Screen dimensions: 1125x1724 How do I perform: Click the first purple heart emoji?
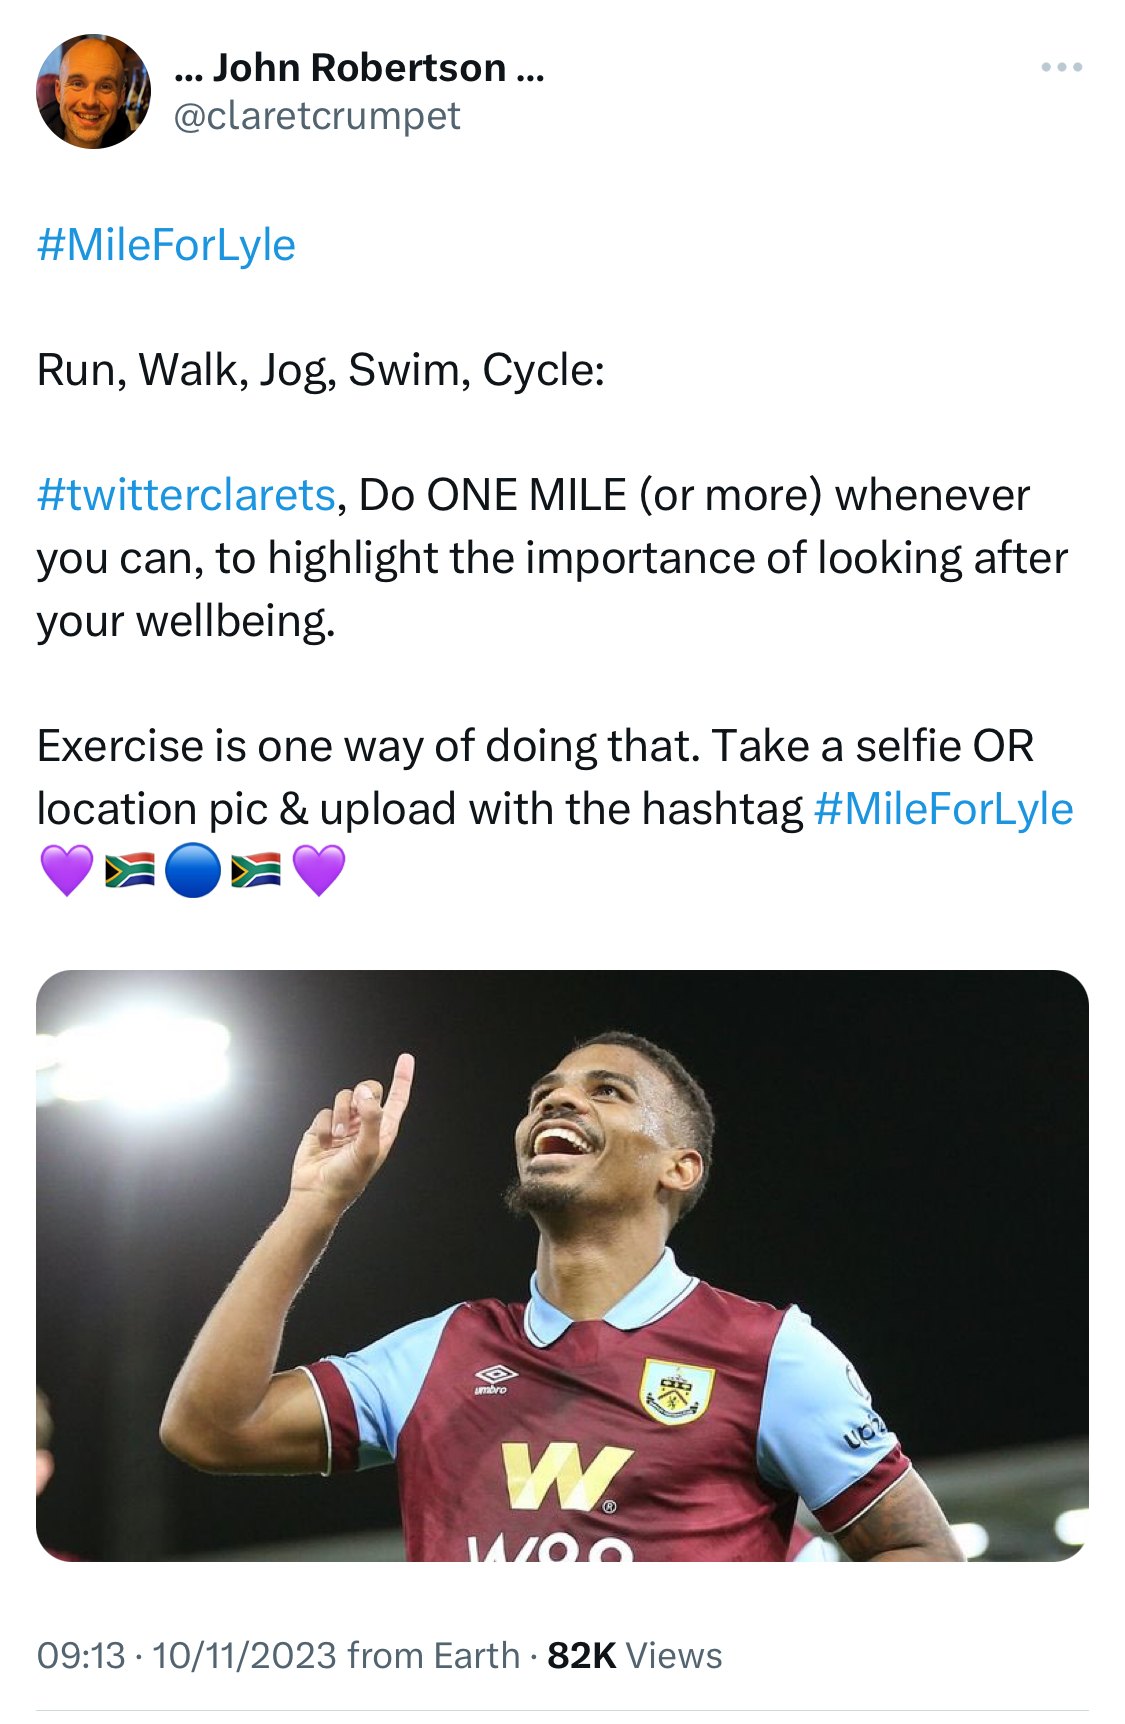tap(66, 870)
